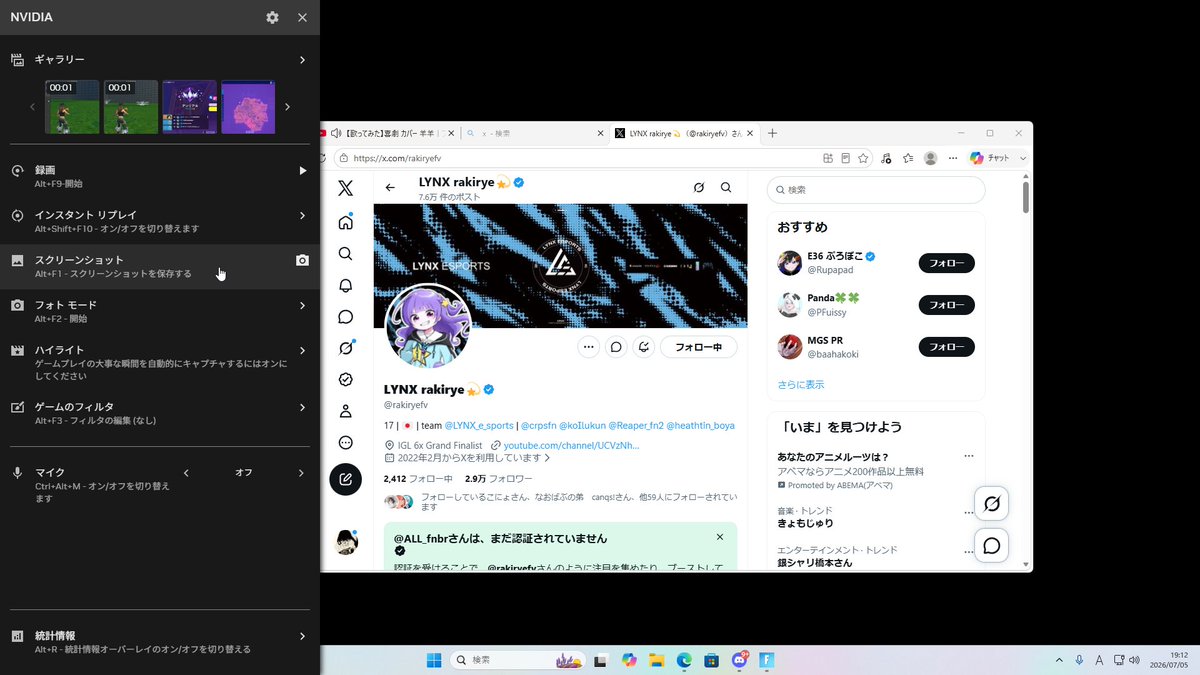This screenshot has width=1200, height=675.
Task: Switch to the 'x - 検索' browser tab
Action: pos(534,133)
